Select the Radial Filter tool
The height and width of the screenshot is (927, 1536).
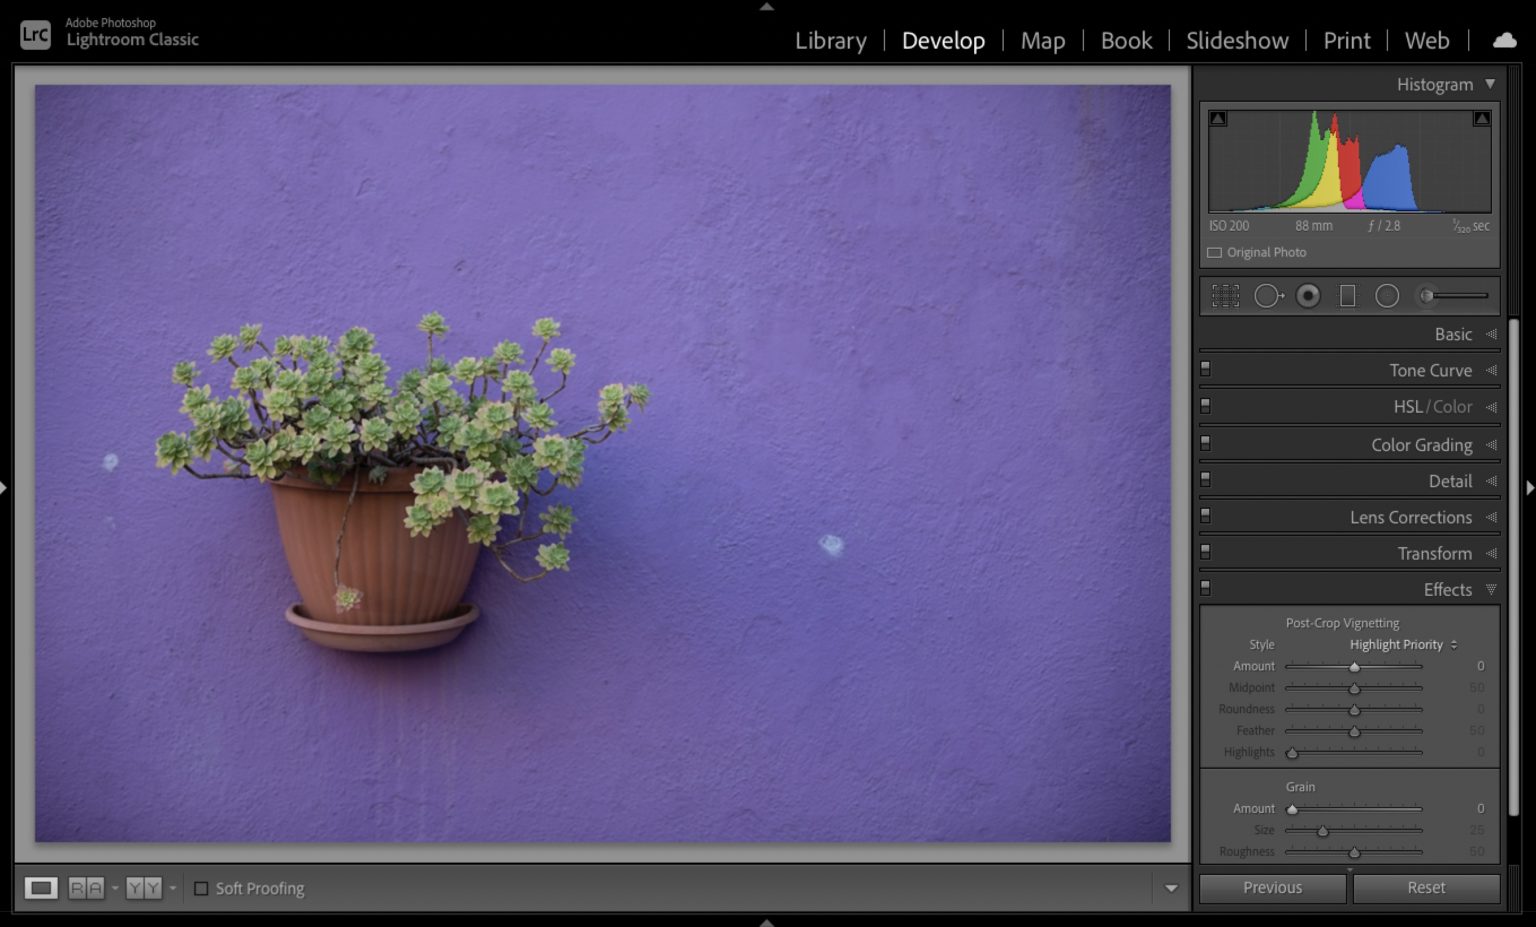[1386, 295]
